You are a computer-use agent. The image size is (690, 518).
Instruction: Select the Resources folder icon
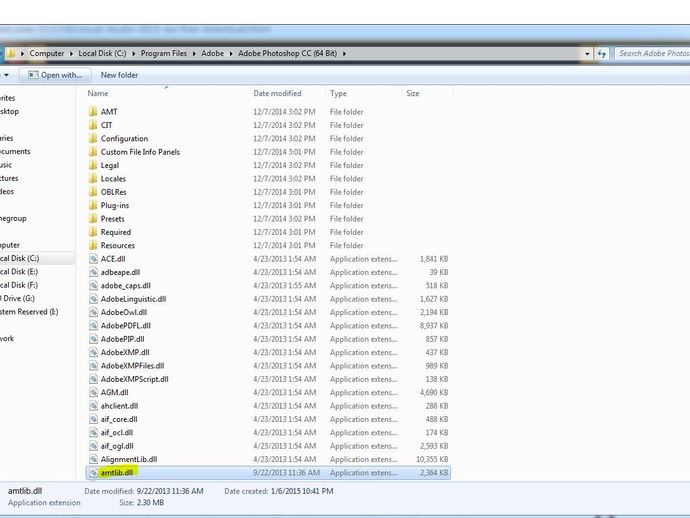(x=93, y=245)
